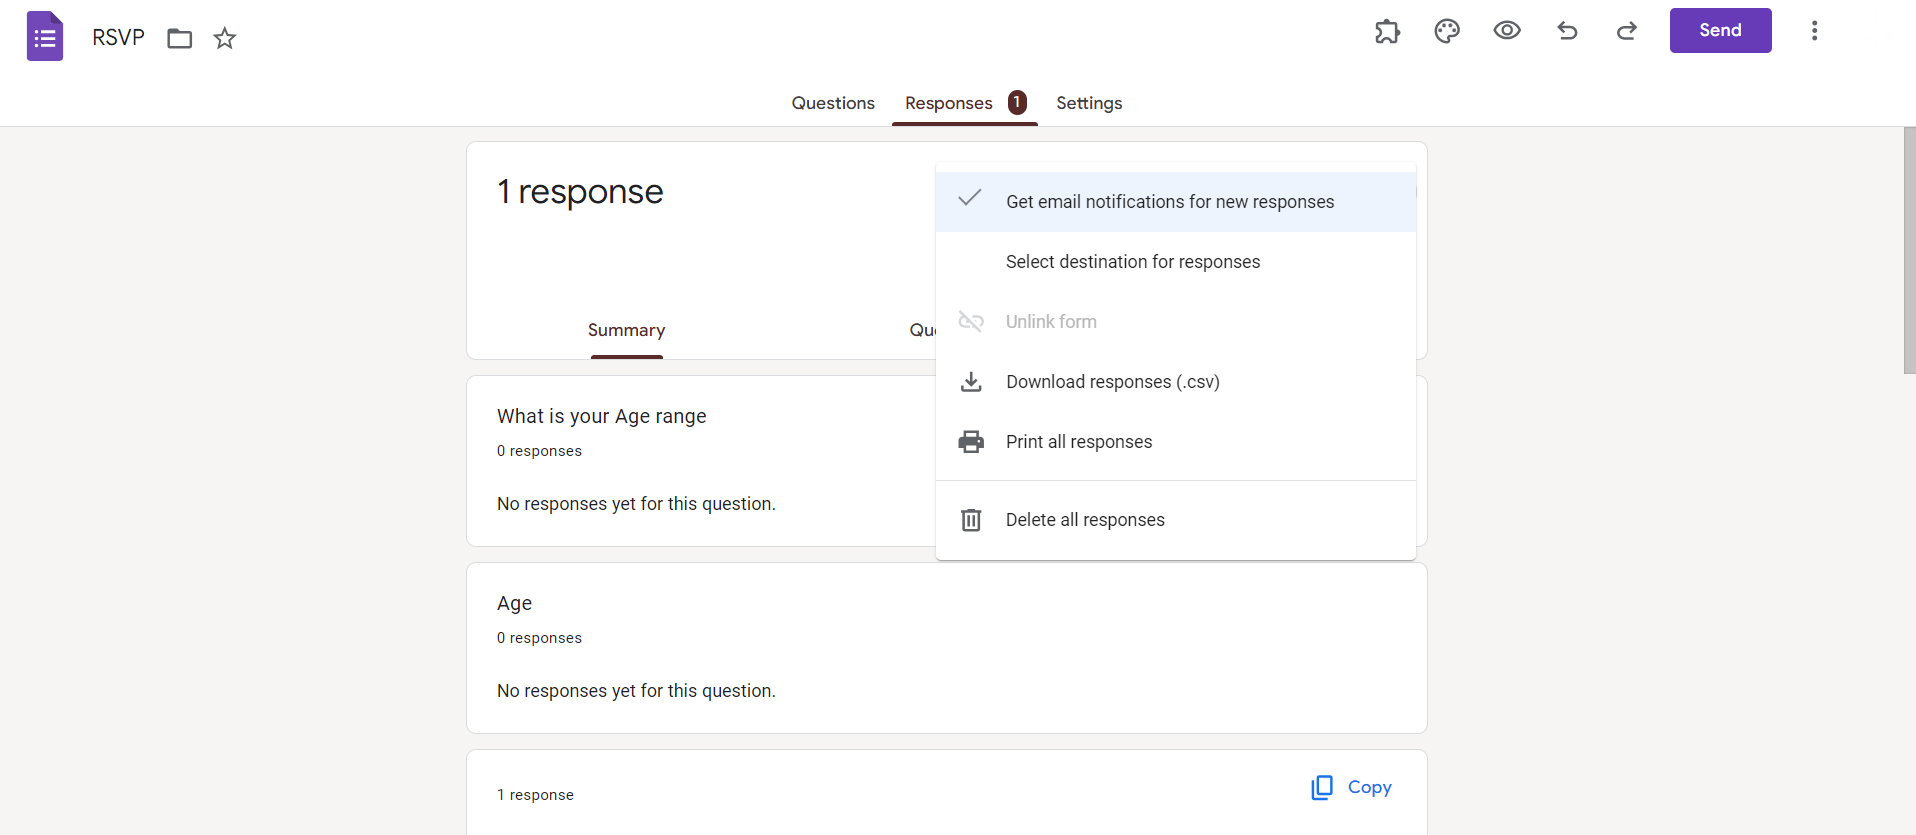Star the RSVP form
The height and width of the screenshot is (835, 1916).
point(225,39)
